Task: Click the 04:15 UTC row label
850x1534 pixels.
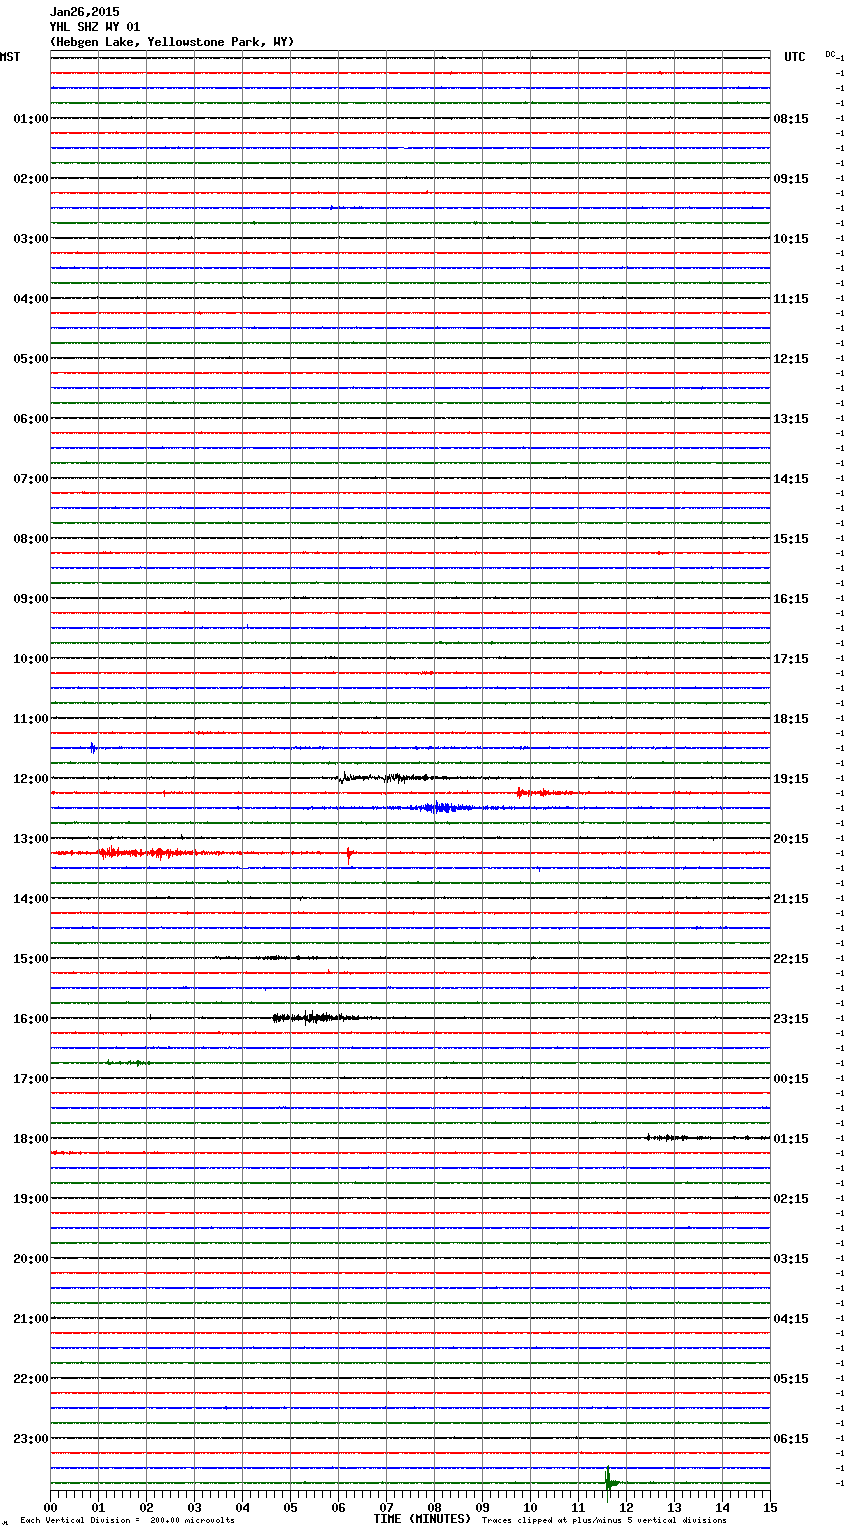Action: point(791,1319)
